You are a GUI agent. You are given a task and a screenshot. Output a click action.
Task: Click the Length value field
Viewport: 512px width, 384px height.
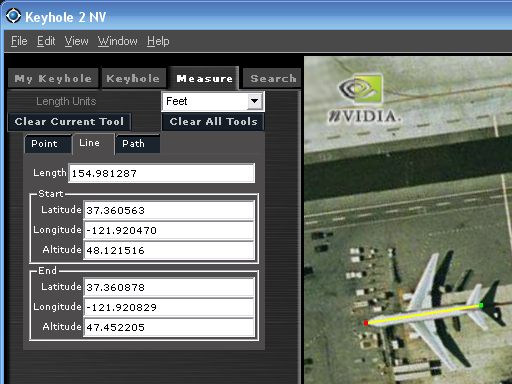coord(162,173)
